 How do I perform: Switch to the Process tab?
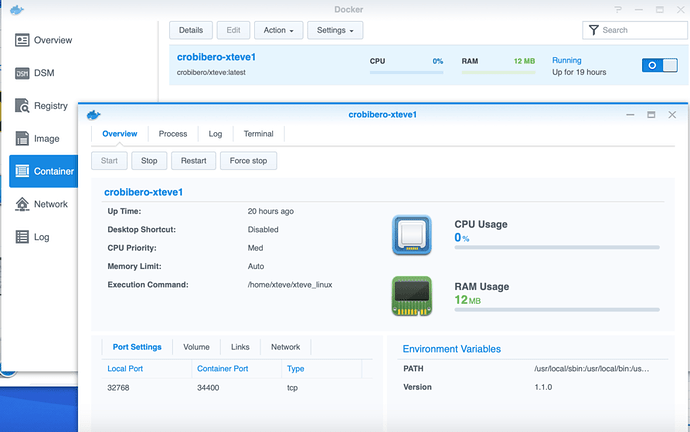[173, 134]
